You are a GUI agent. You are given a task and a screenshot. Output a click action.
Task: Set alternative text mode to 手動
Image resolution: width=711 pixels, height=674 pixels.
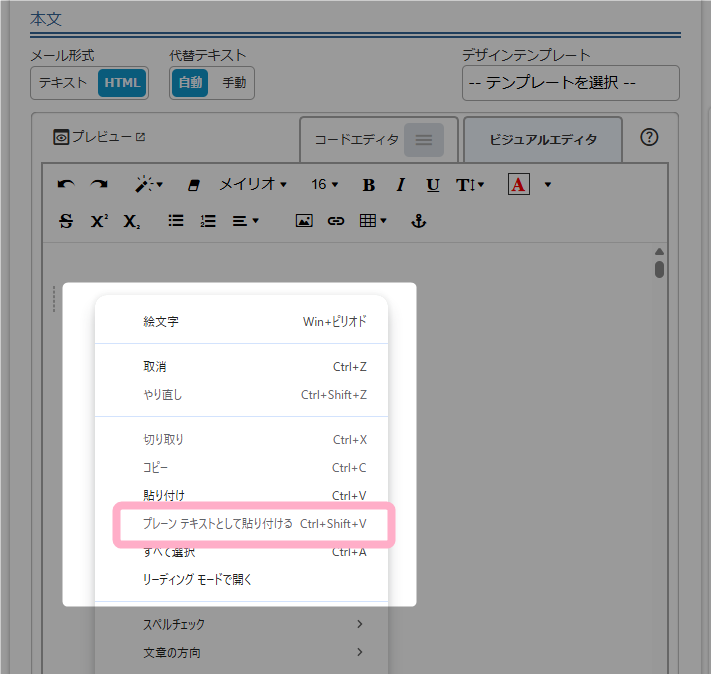pyautogui.click(x=234, y=83)
